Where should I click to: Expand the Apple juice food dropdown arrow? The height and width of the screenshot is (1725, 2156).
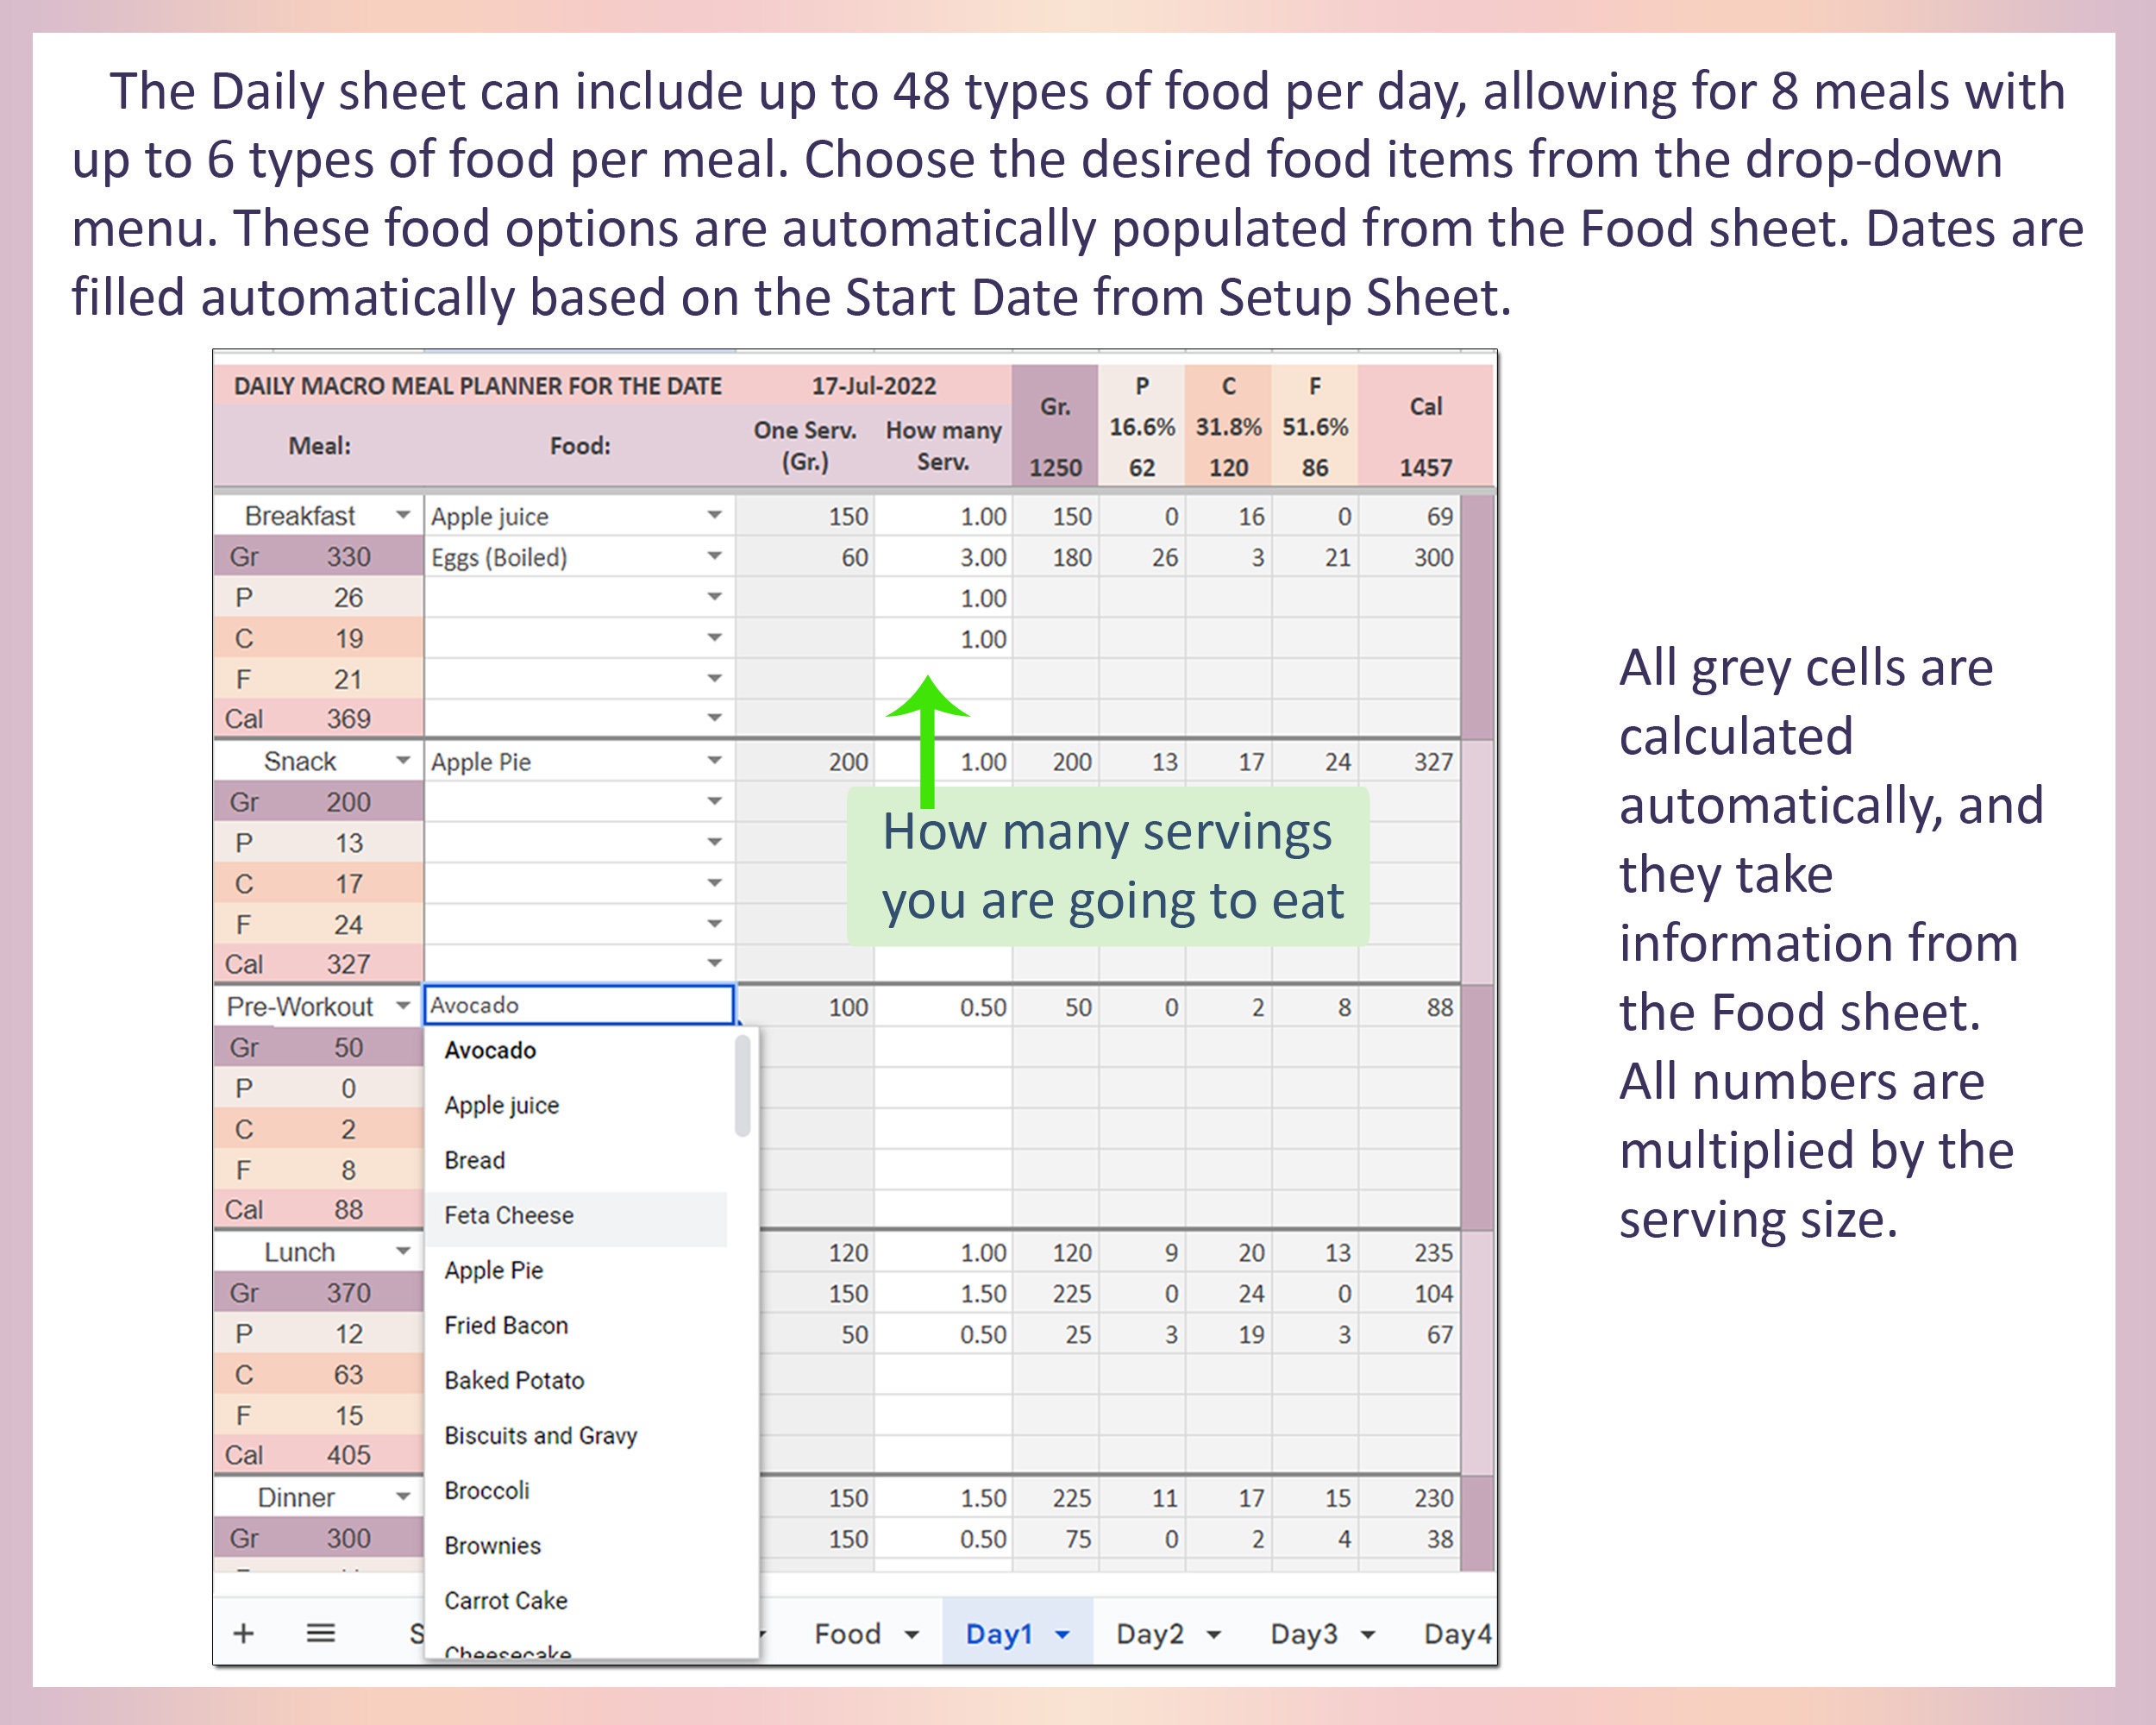click(714, 515)
